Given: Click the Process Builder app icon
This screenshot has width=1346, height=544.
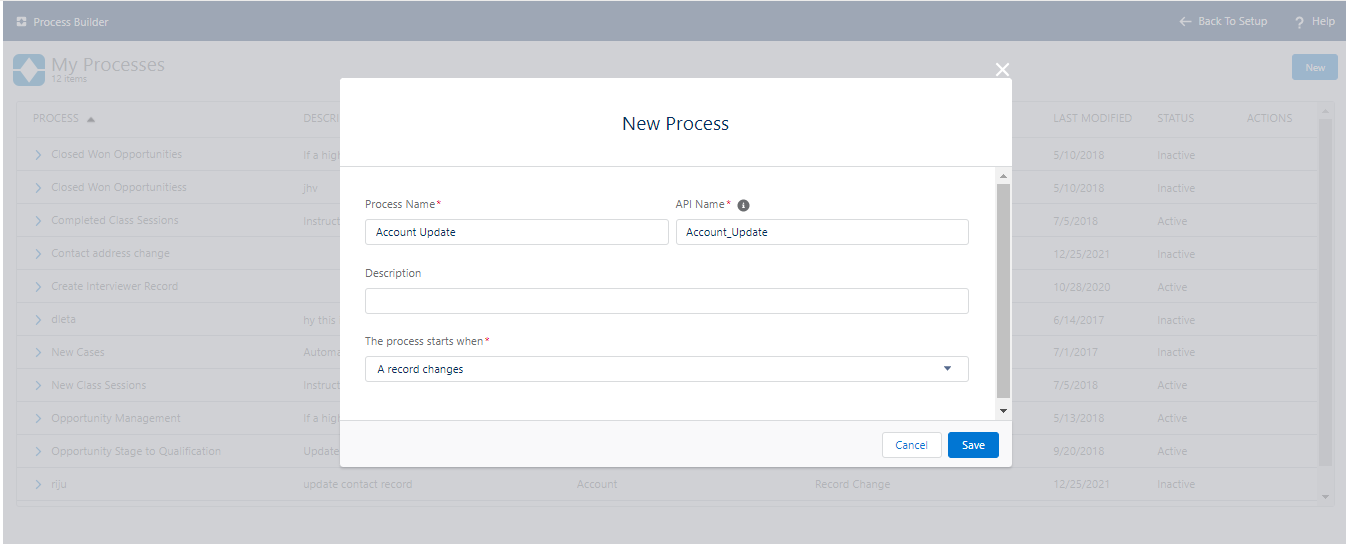Looking at the screenshot, I should 21,21.
